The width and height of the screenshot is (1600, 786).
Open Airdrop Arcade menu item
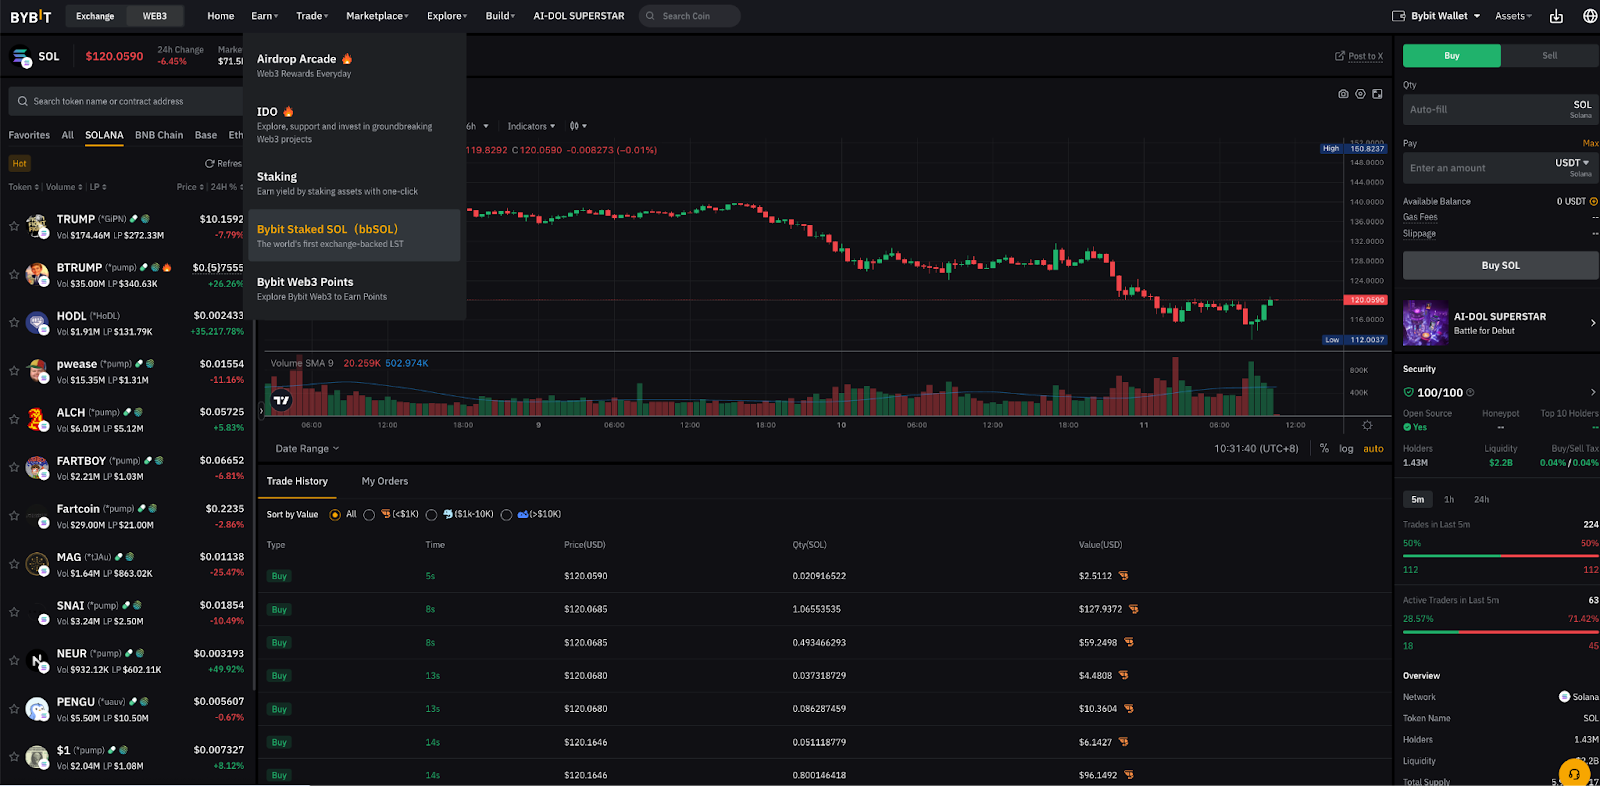click(x=353, y=65)
